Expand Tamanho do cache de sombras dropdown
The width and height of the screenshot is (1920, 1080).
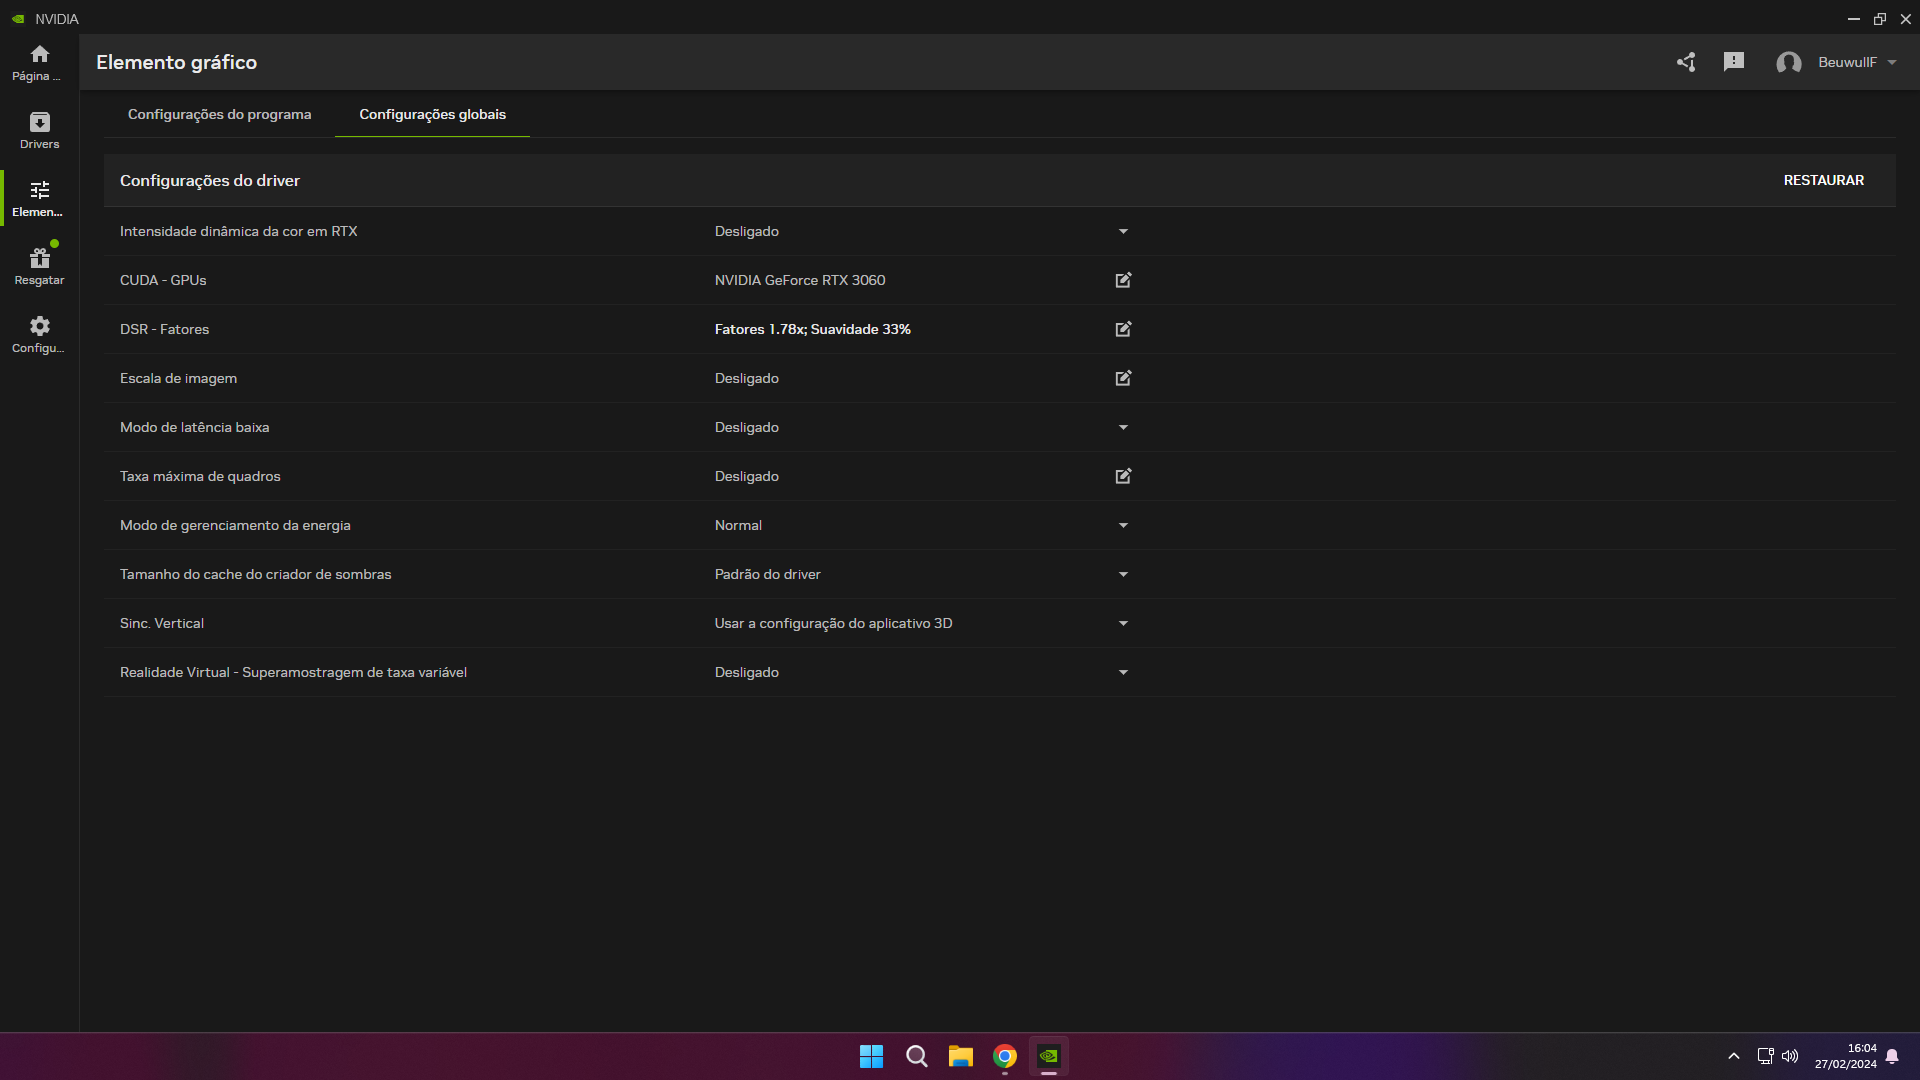pyautogui.click(x=1123, y=574)
